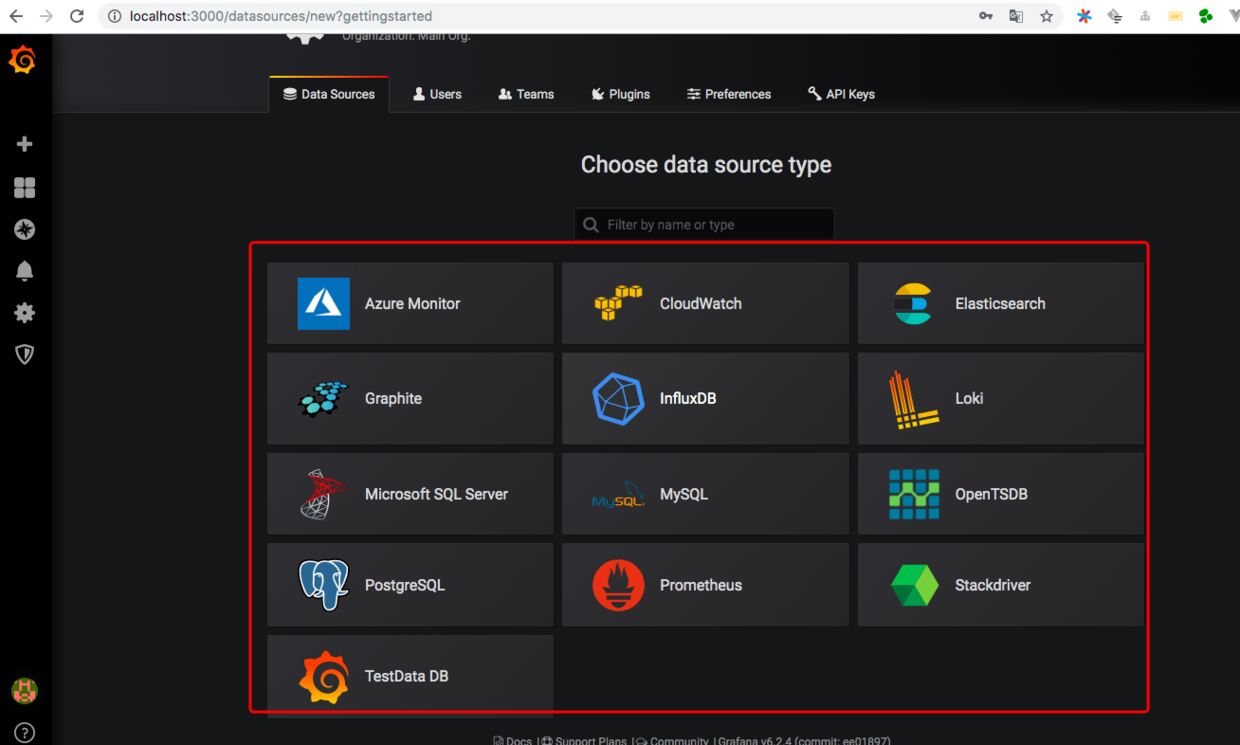Open the Configuration gear icon
1240x745 pixels.
click(25, 313)
